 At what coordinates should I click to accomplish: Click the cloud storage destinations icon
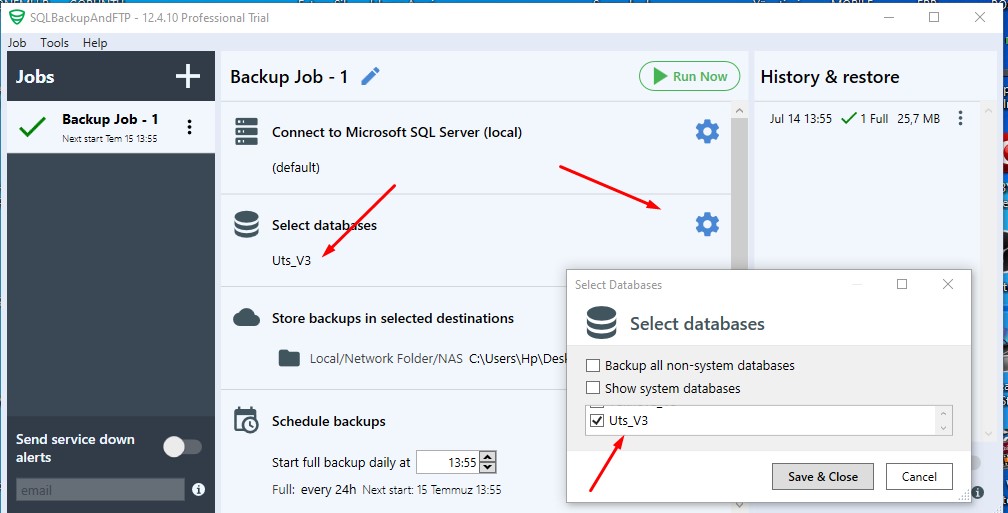246,318
